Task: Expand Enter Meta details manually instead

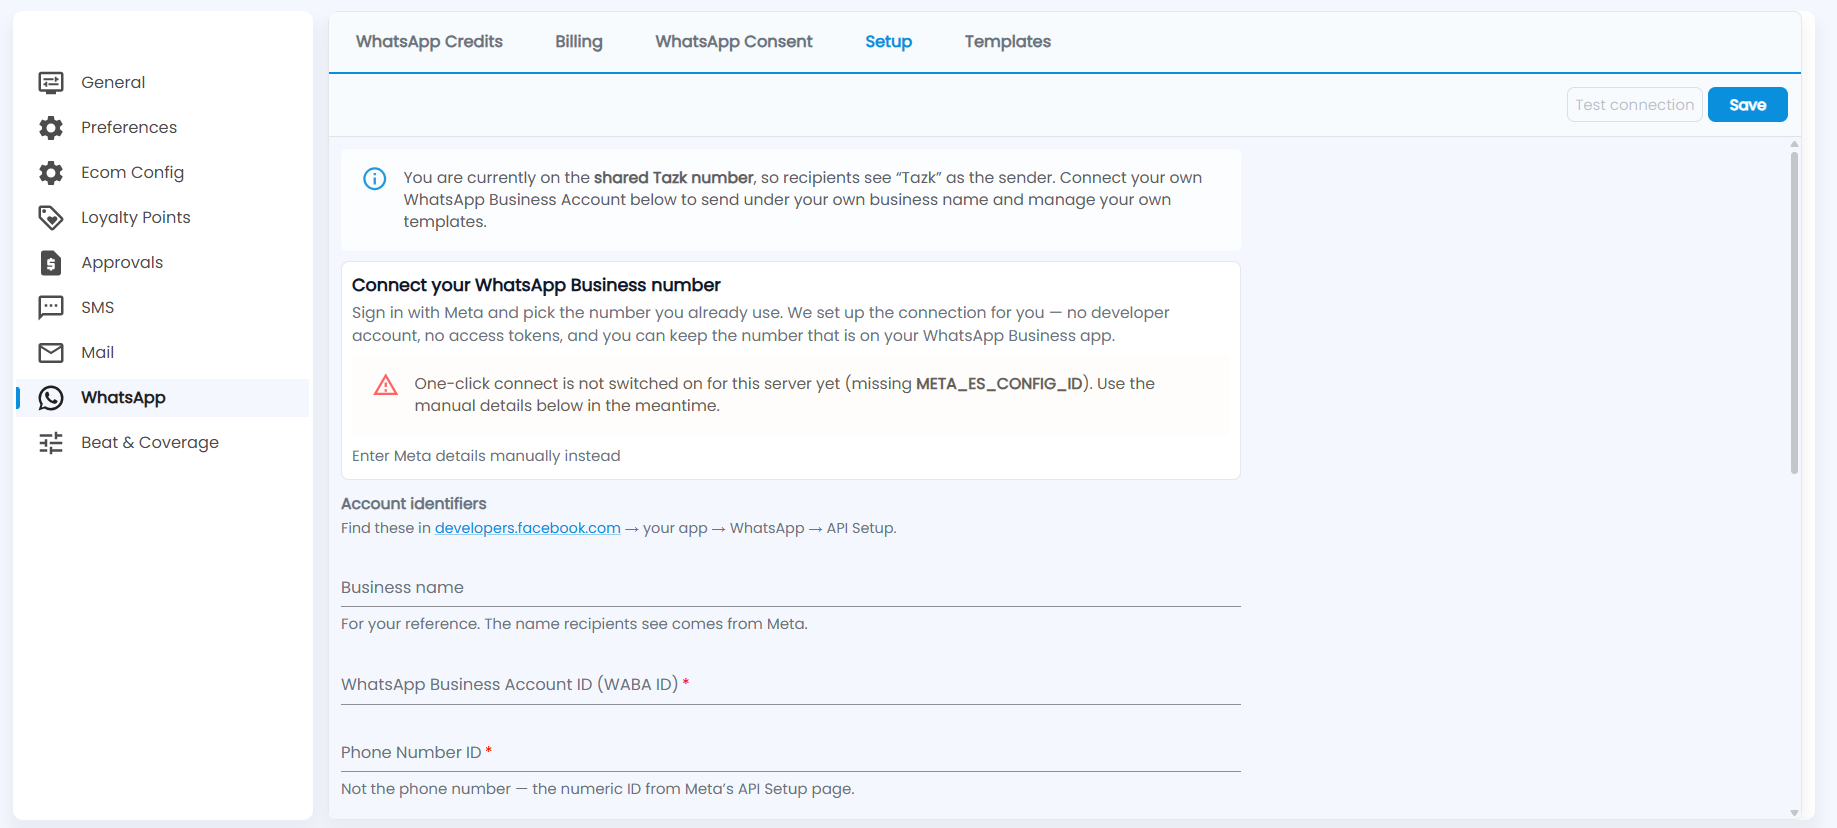Action: pos(486,456)
